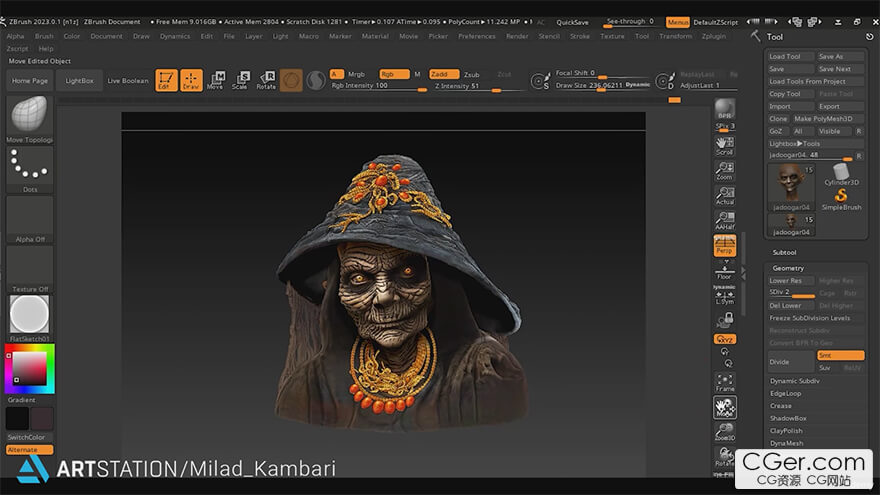Toggle the Mrgb mode button
880x495 pixels.
(356, 74)
